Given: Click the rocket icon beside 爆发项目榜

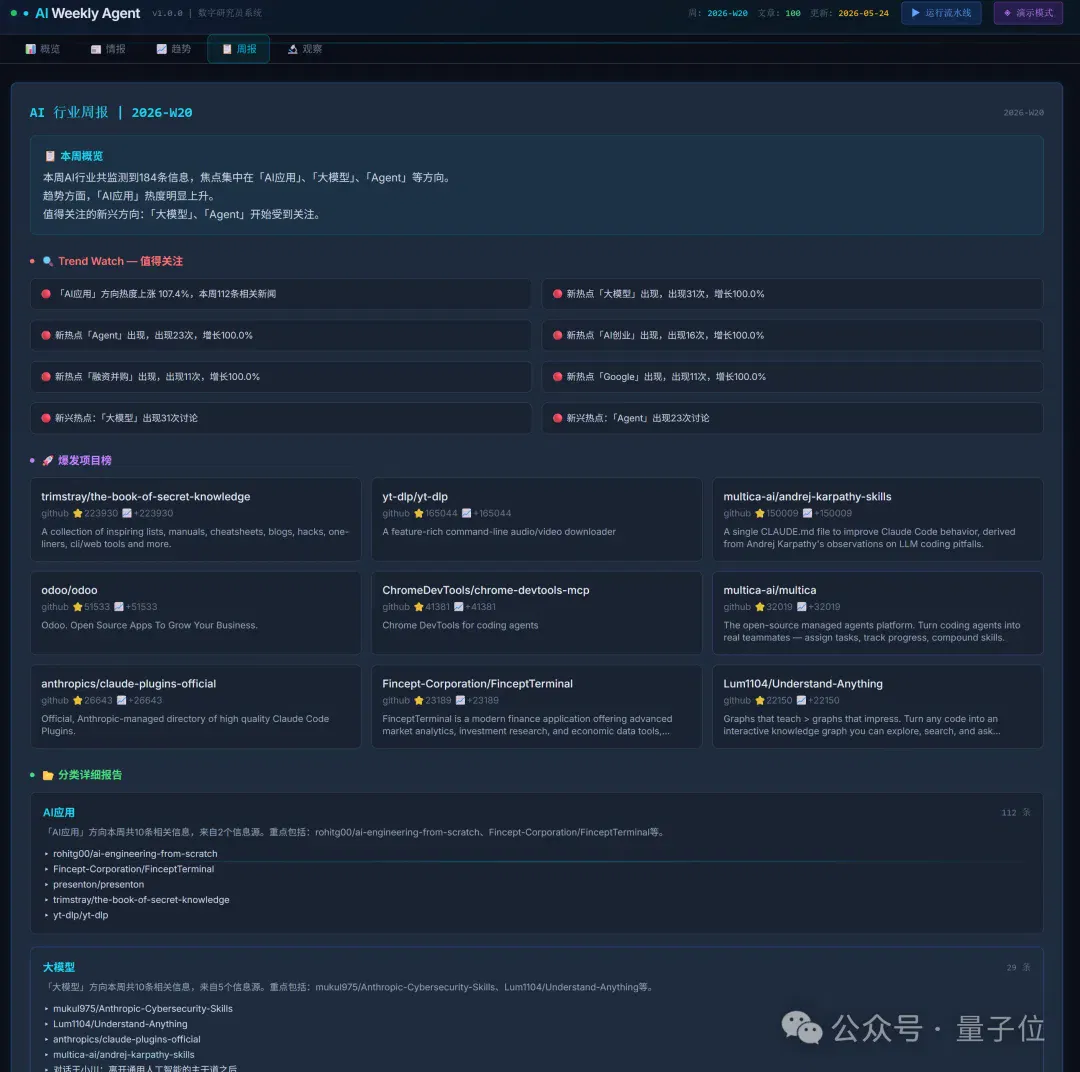Looking at the screenshot, I should (48, 460).
